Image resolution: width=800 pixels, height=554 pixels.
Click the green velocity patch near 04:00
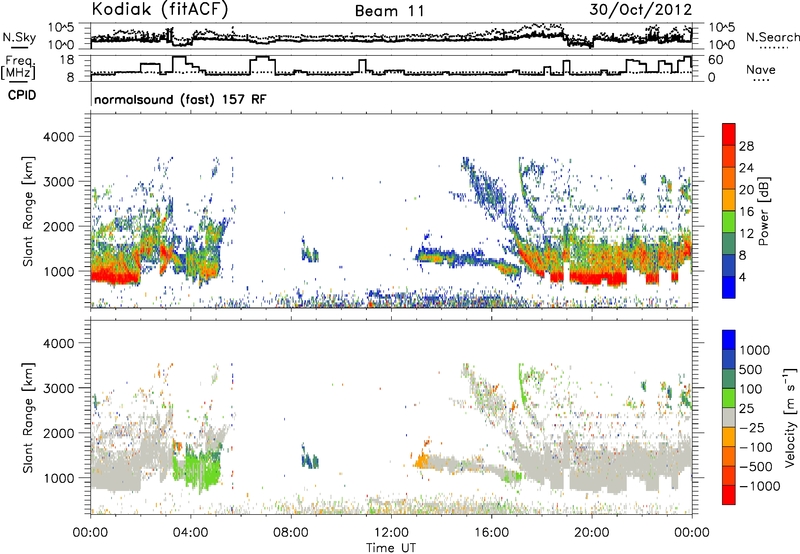[196, 465]
